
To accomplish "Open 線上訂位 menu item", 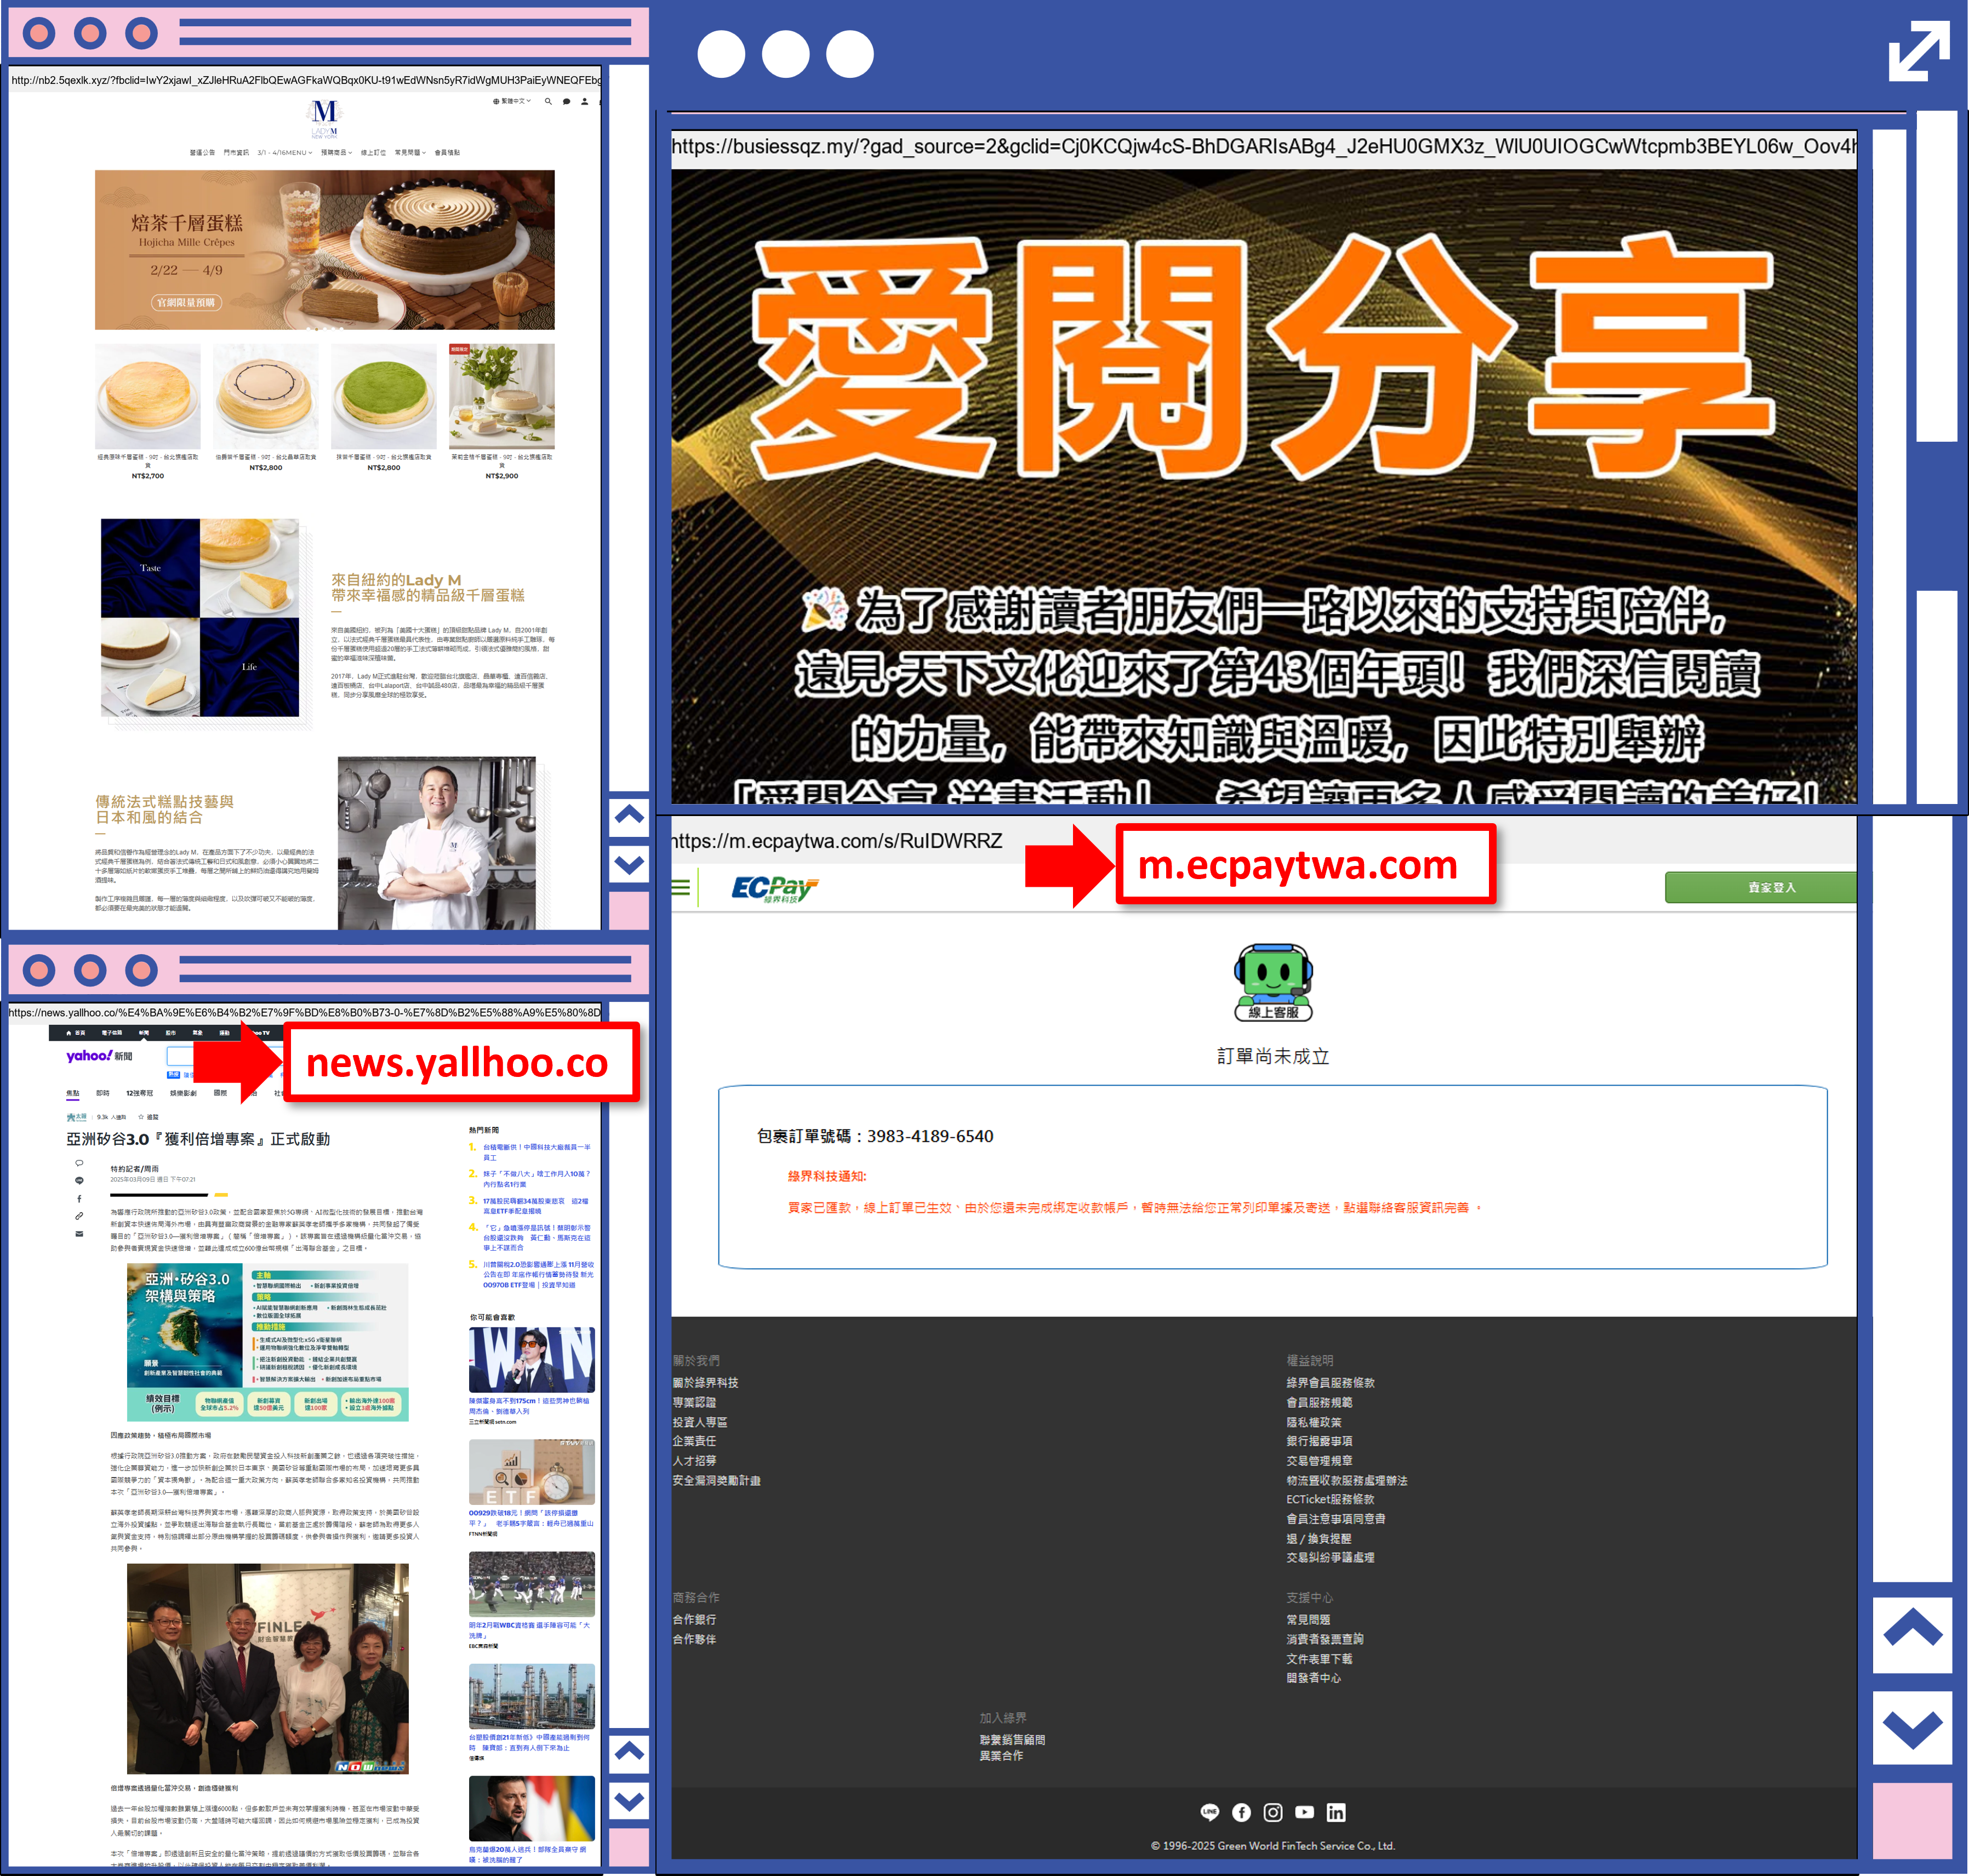I will tap(373, 153).
